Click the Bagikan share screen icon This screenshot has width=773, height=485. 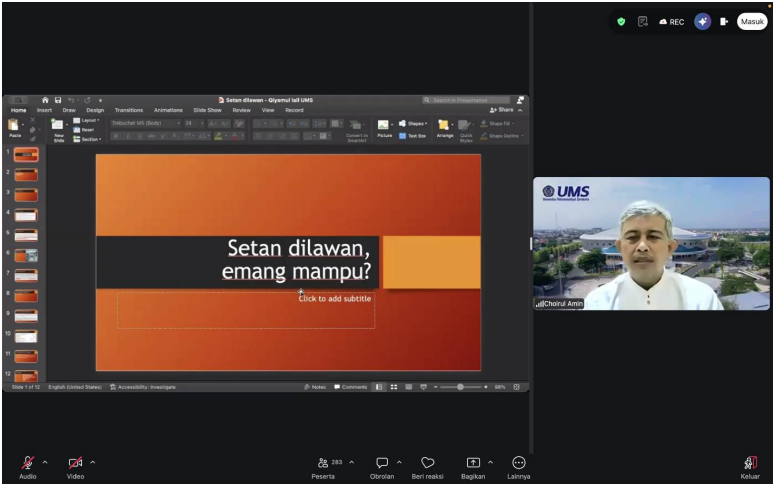click(x=473, y=463)
